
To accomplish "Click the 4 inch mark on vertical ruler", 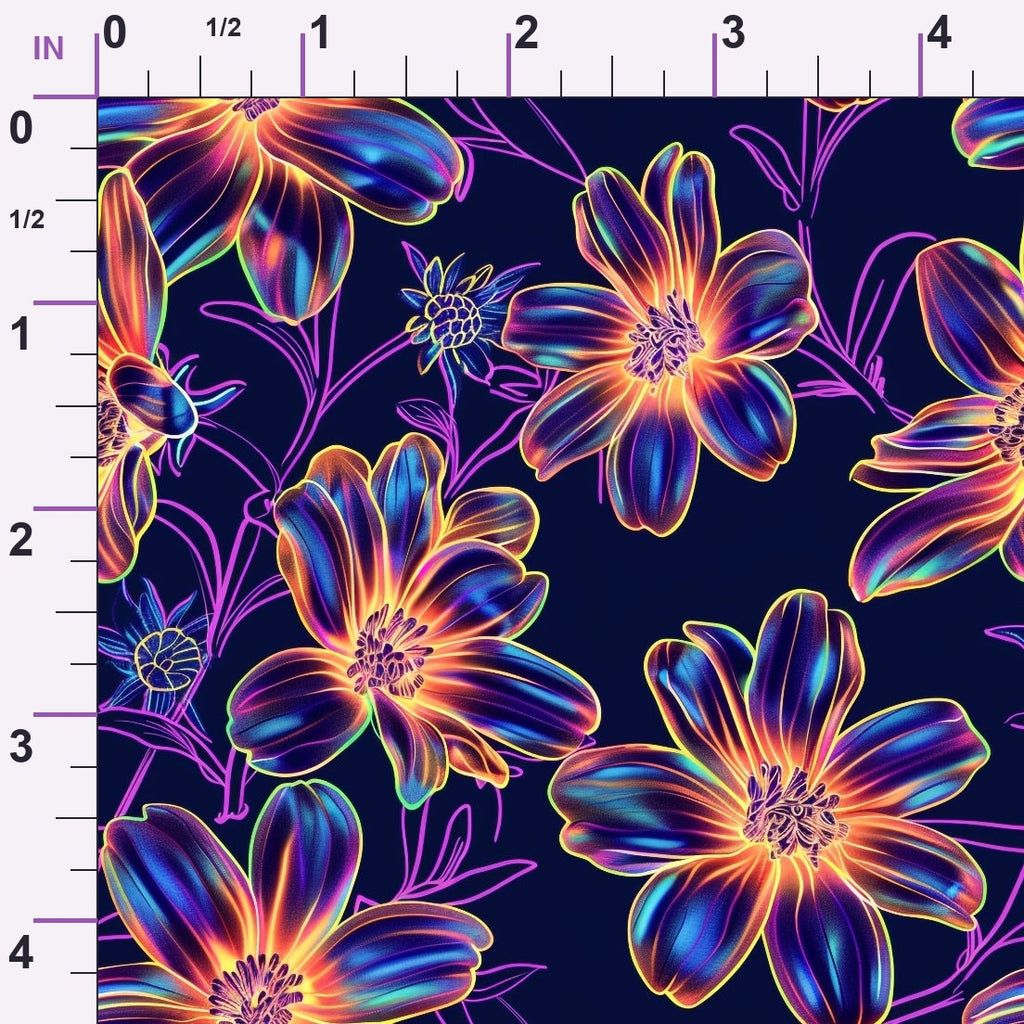I will point(21,953).
